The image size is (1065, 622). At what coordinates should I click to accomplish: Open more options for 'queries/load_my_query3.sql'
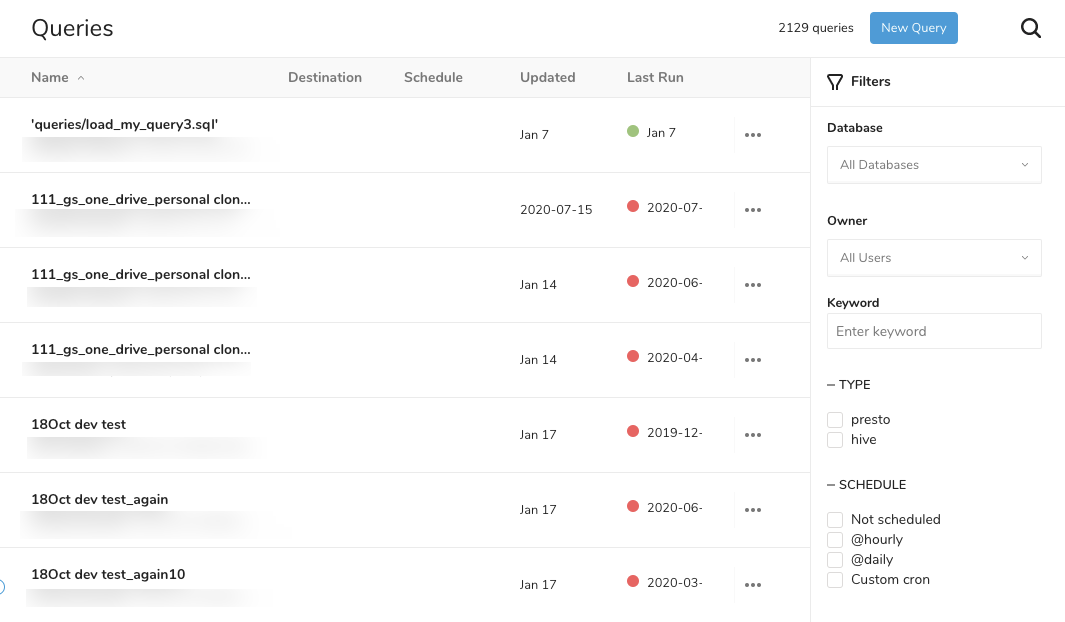coord(753,135)
